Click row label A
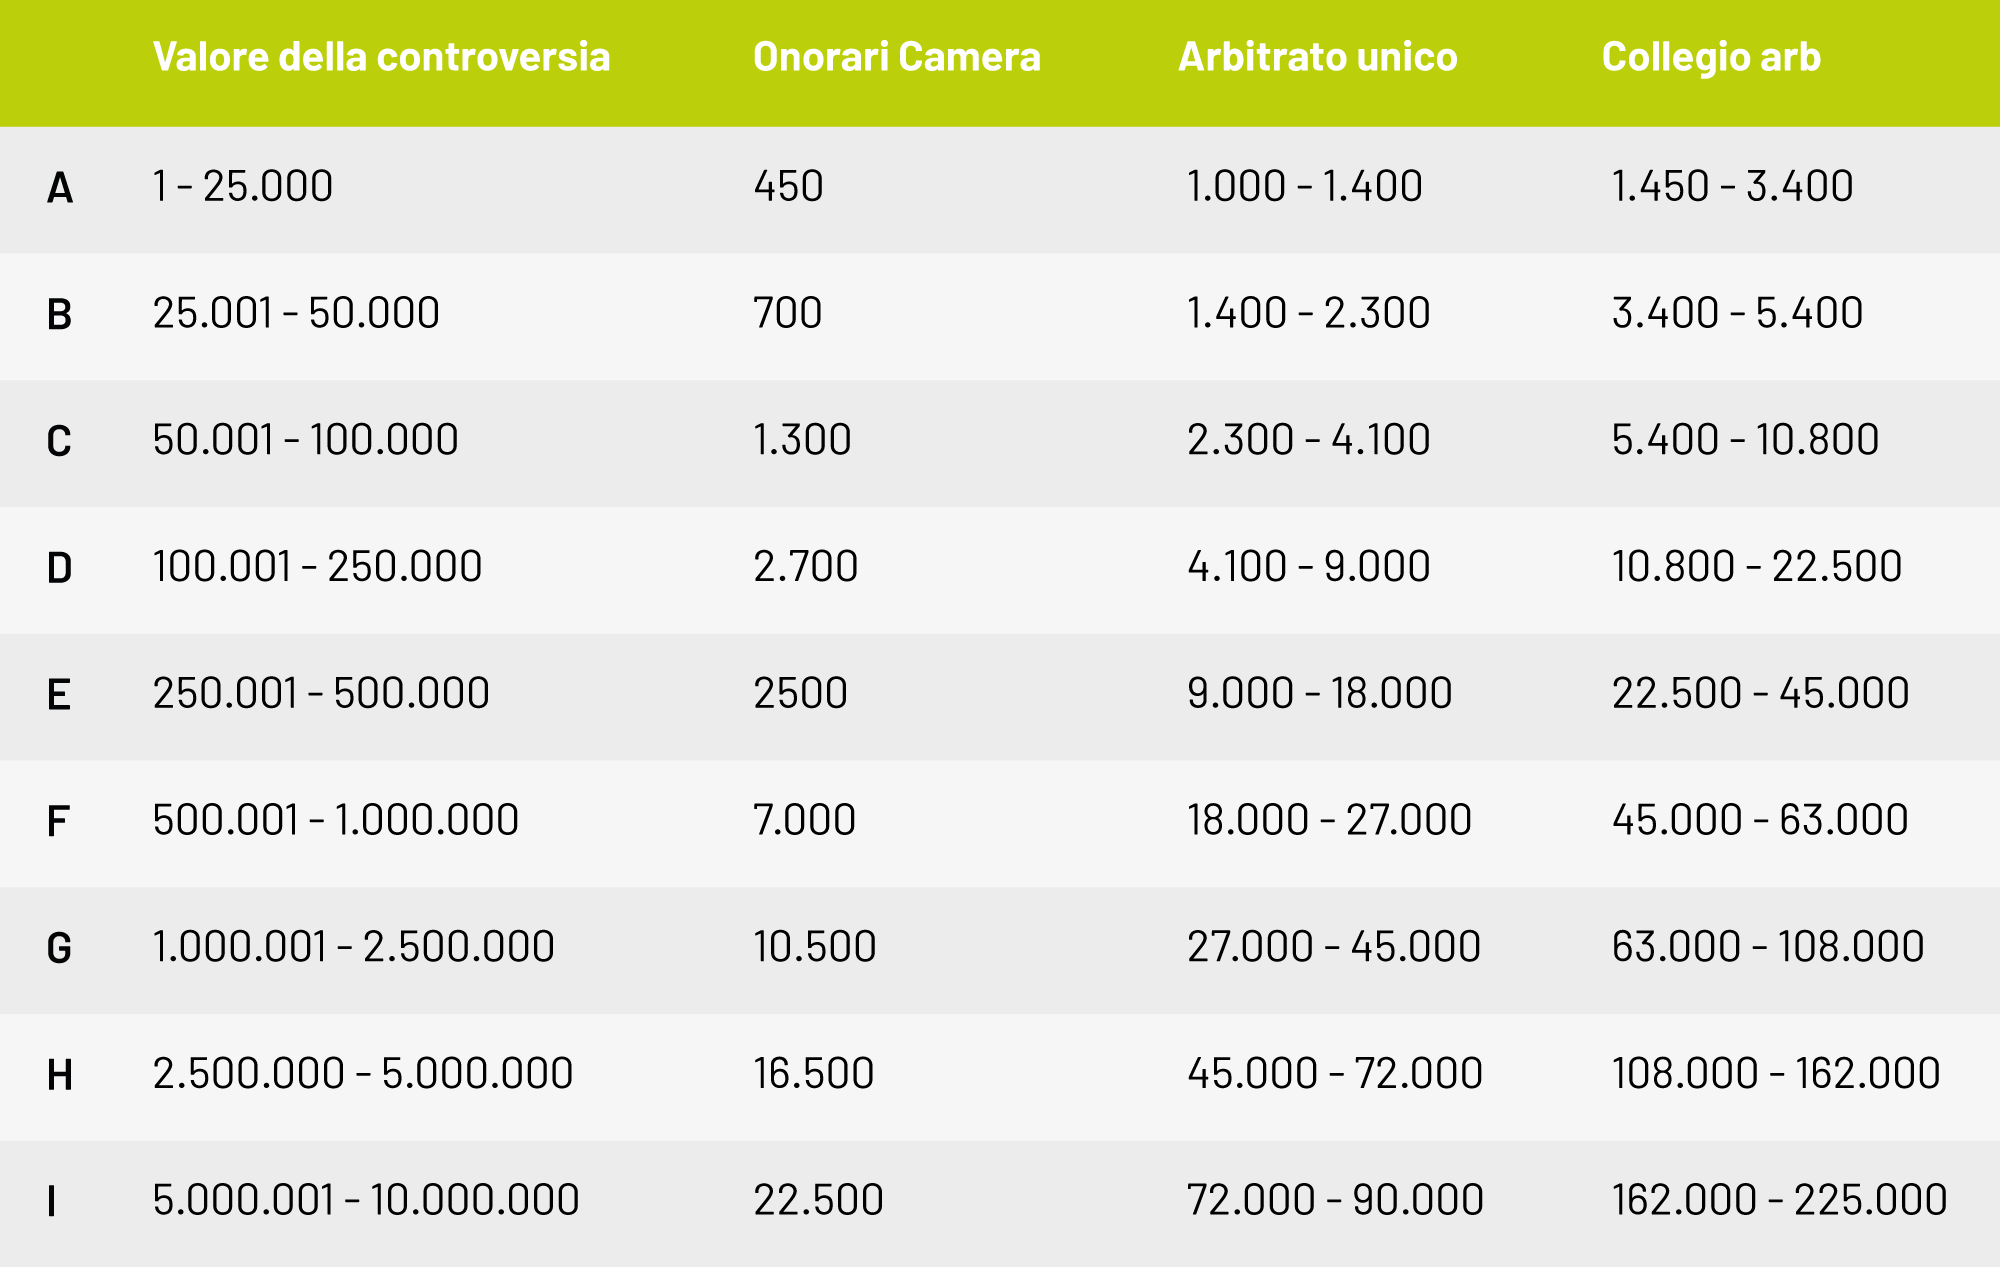This screenshot has height=1267, width=2000. pos(60,188)
